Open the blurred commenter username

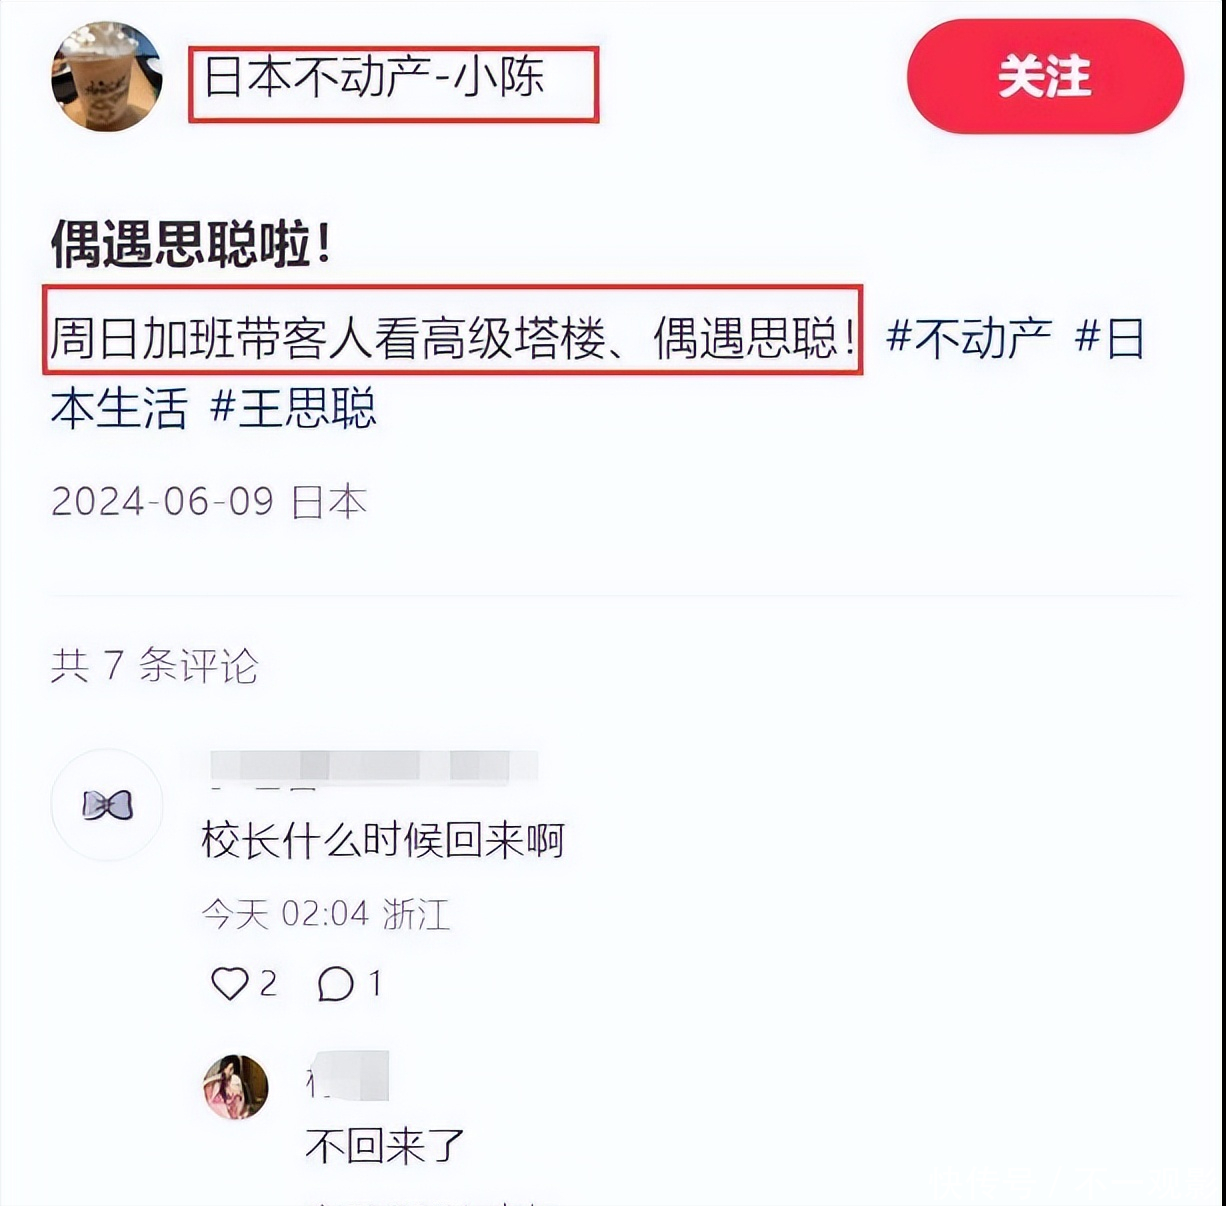pyautogui.click(x=373, y=767)
